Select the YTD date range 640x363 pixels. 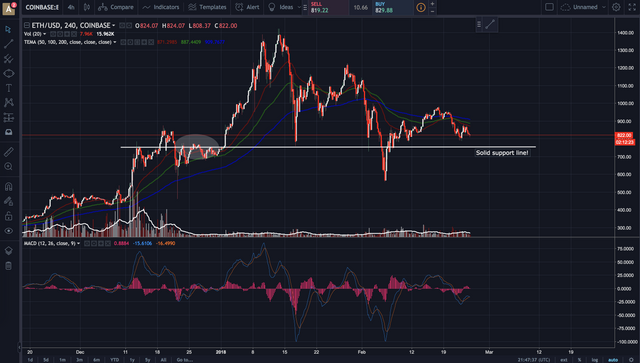click(x=114, y=360)
